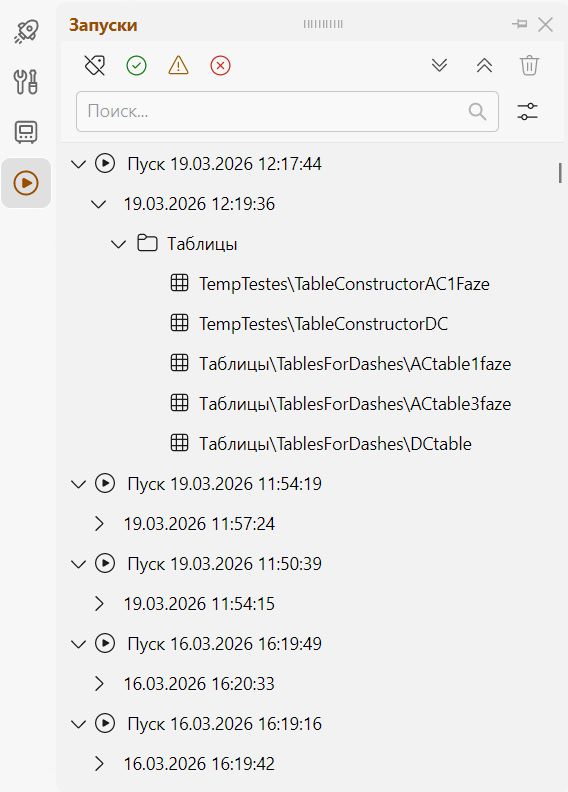
Task: Select Пуск 16.03.2026 16:19:16 run
Action: pos(224,724)
